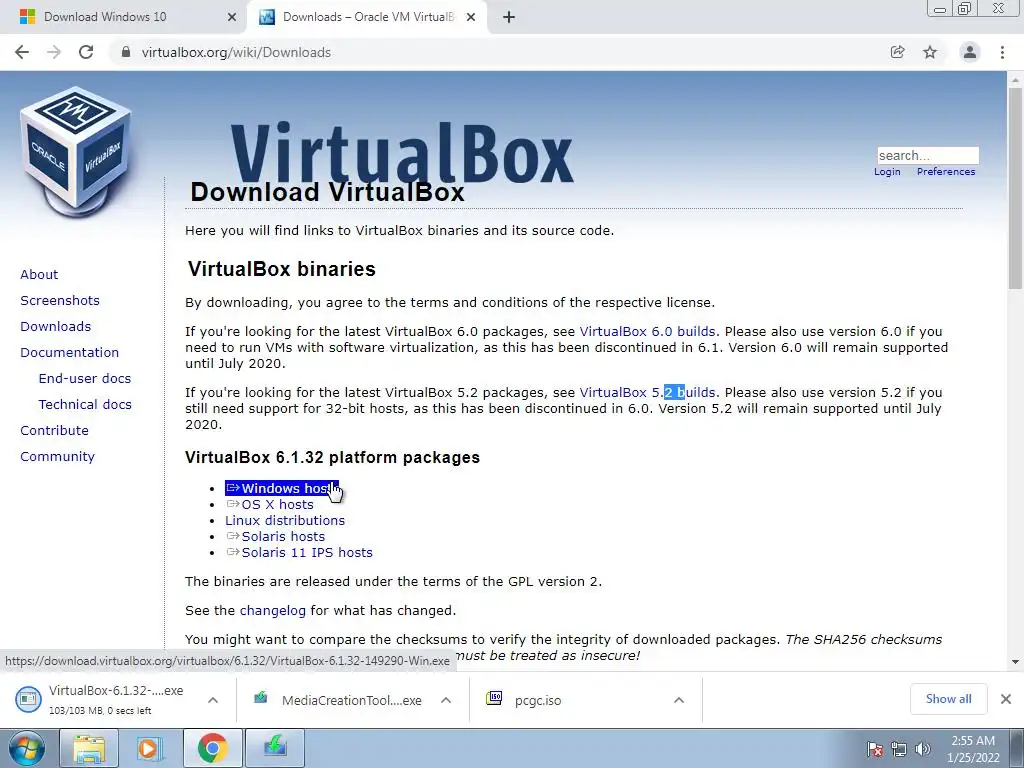Click Solaris 11 IPS hosts link
Image resolution: width=1024 pixels, height=768 pixels.
299,552
